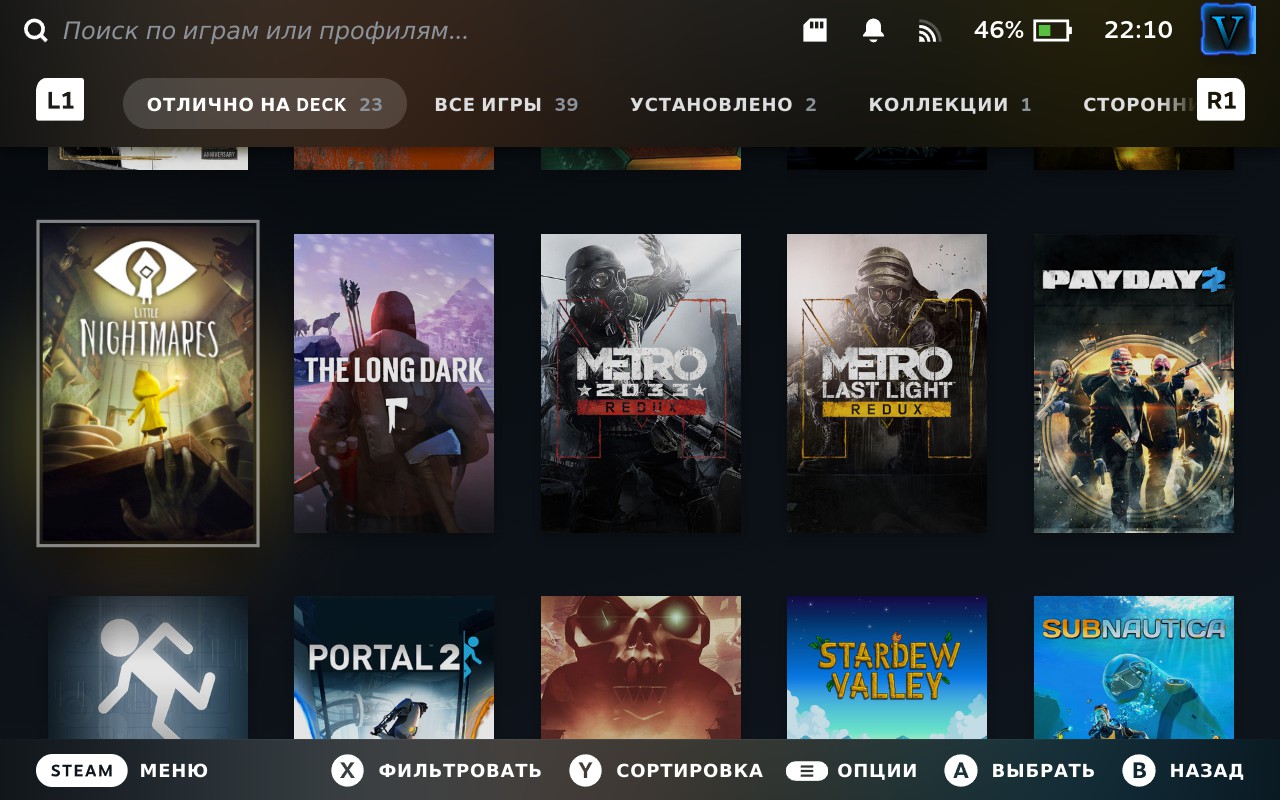Viewport: 1280px width, 800px height.
Task: Switch to the ВСЕ ИГРЫ tab
Action: [x=507, y=104]
